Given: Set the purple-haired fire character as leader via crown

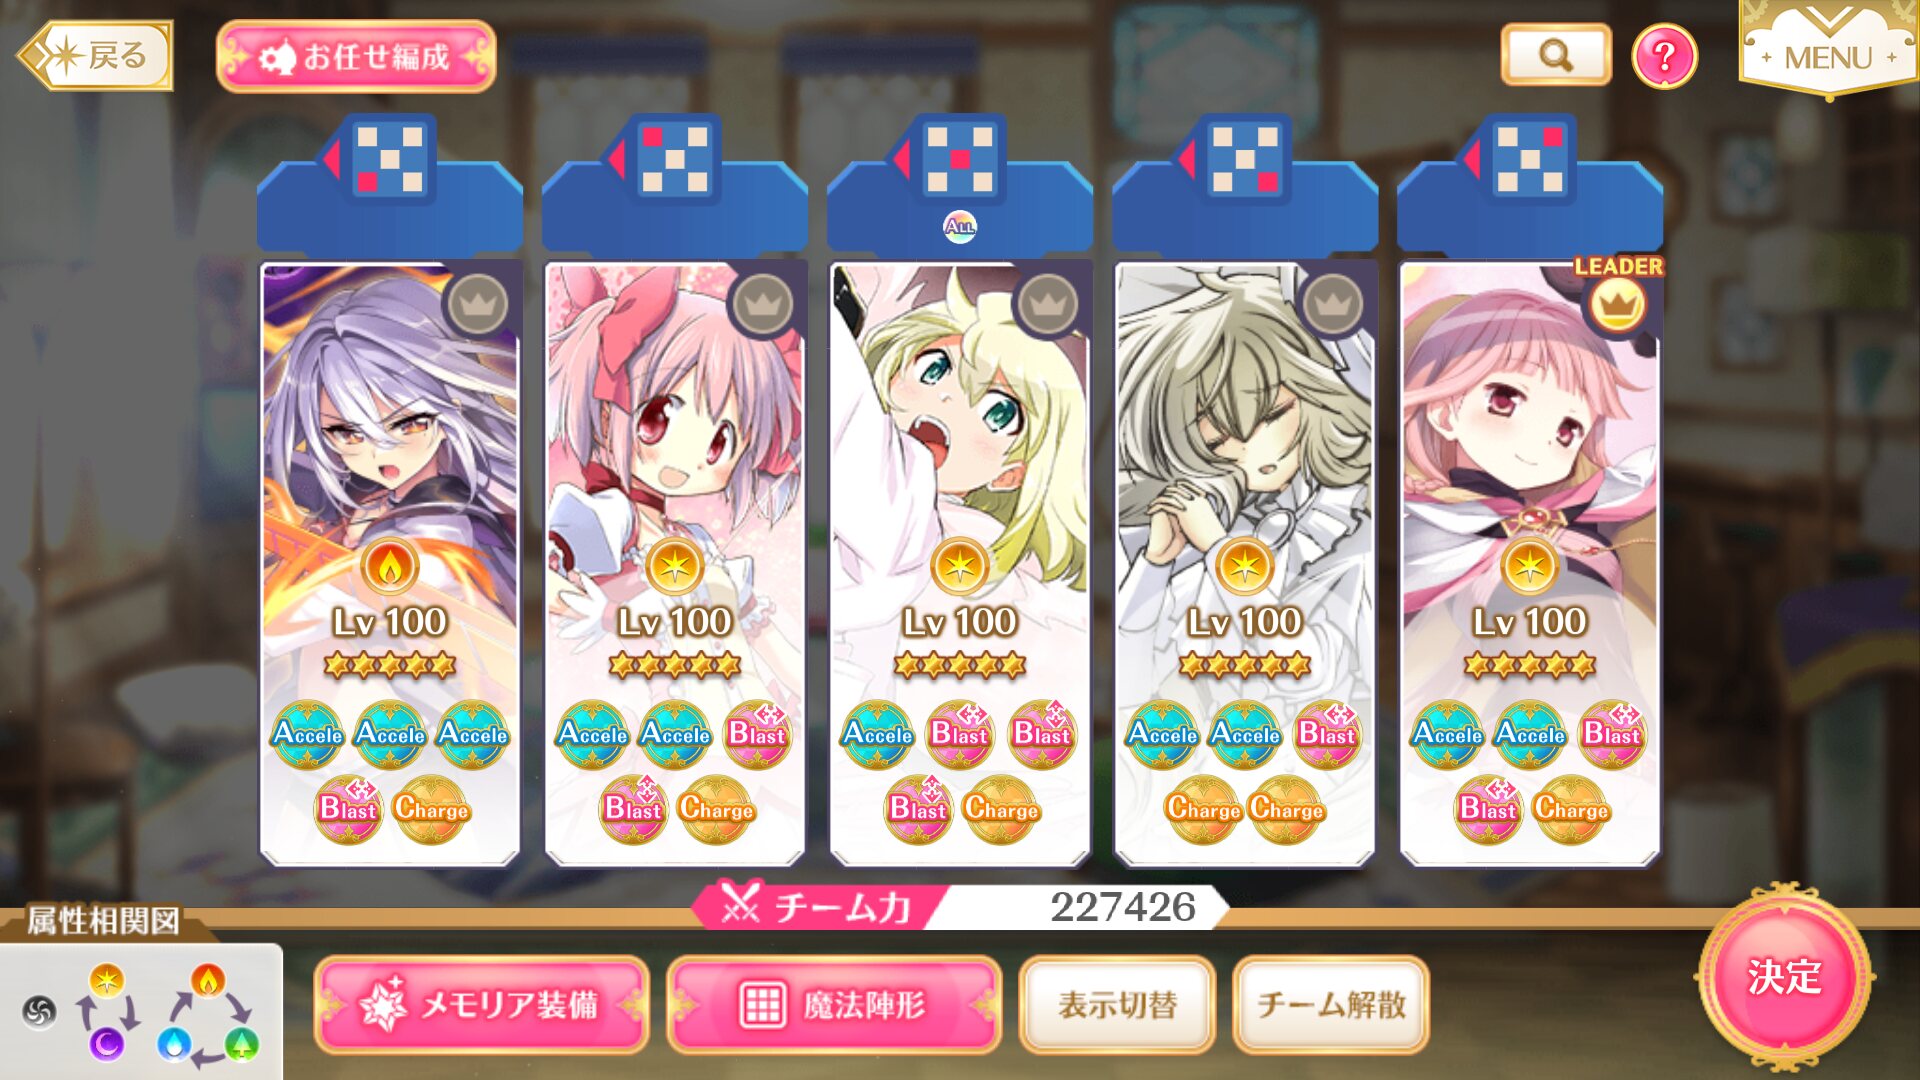Looking at the screenshot, I should [x=478, y=304].
